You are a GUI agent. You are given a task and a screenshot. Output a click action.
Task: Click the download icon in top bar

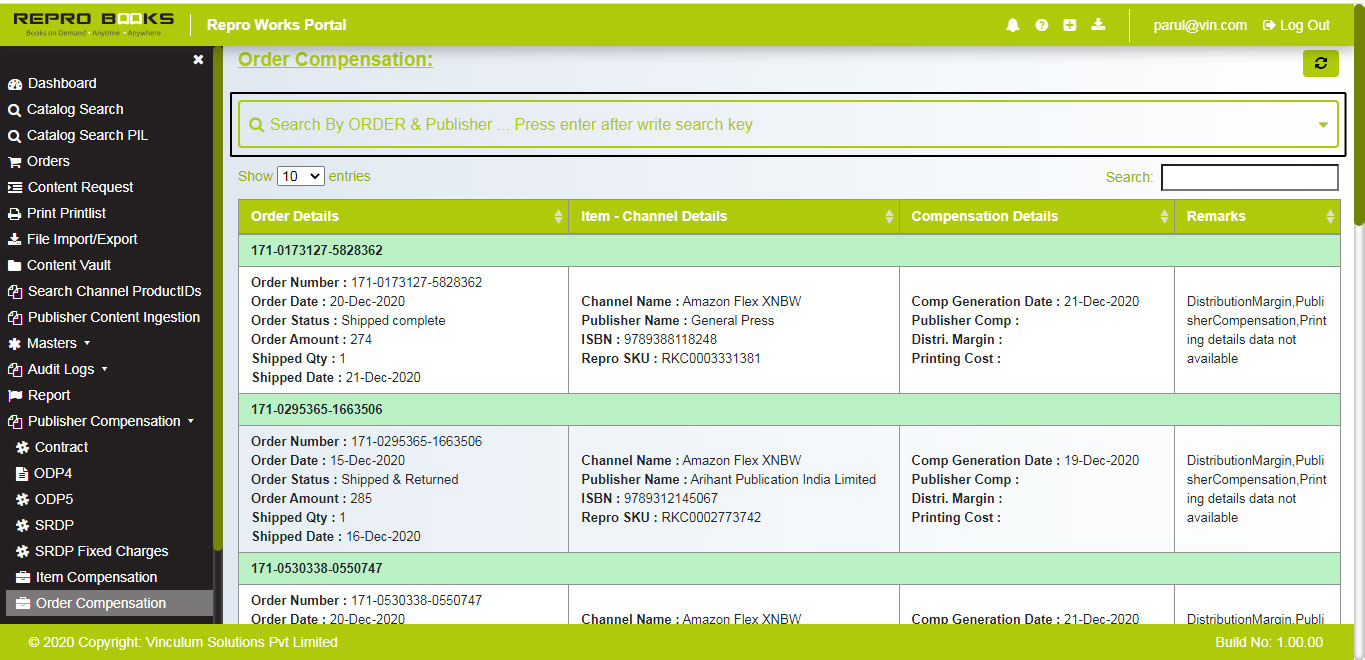(1098, 25)
